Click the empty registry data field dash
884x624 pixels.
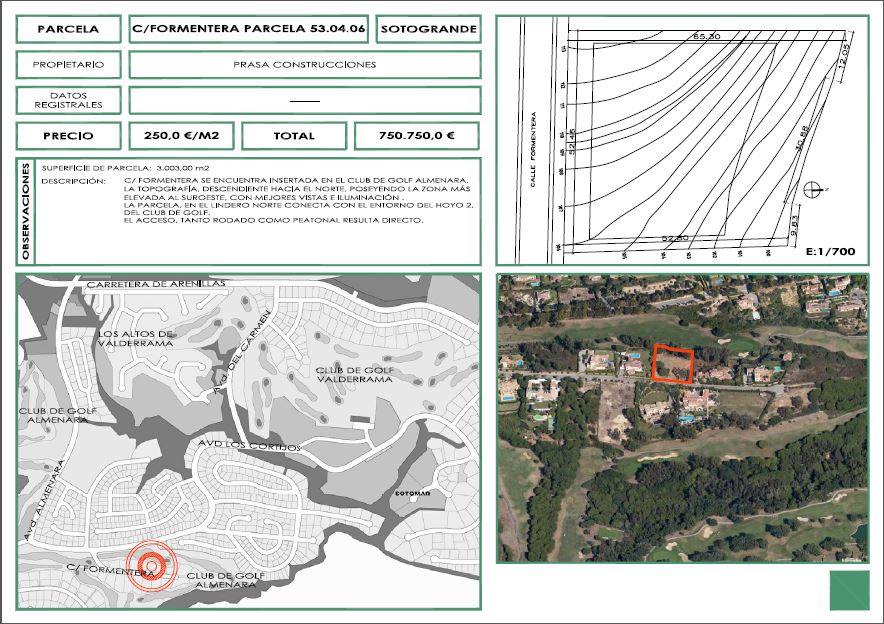(x=304, y=101)
